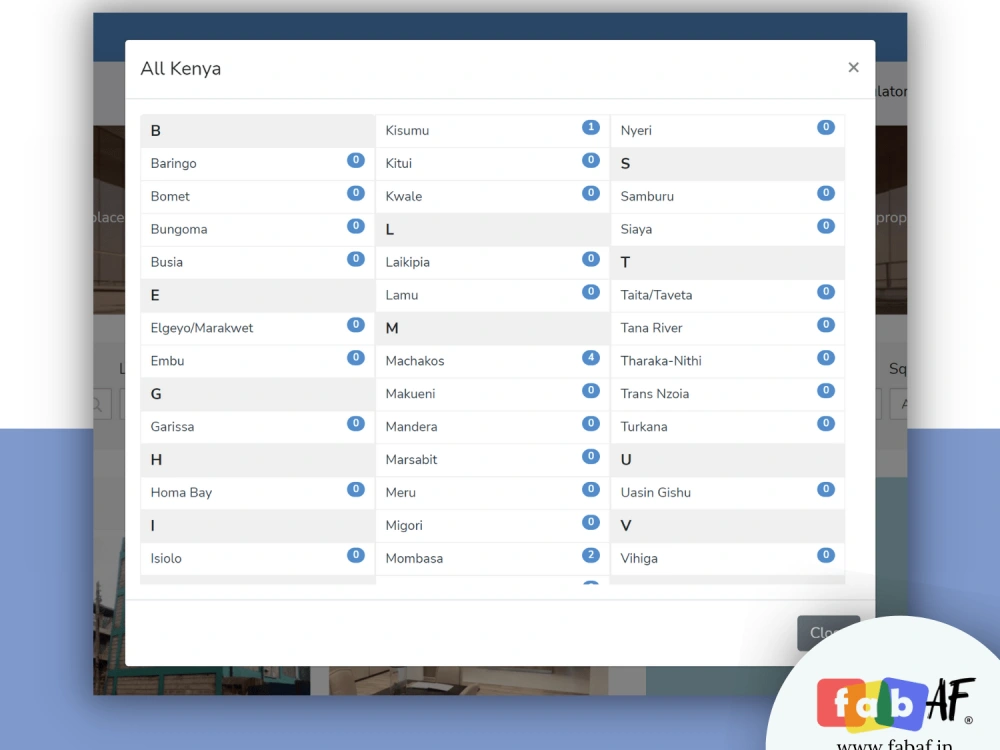Click the Busia zero count badge
1000x750 pixels.
[356, 259]
